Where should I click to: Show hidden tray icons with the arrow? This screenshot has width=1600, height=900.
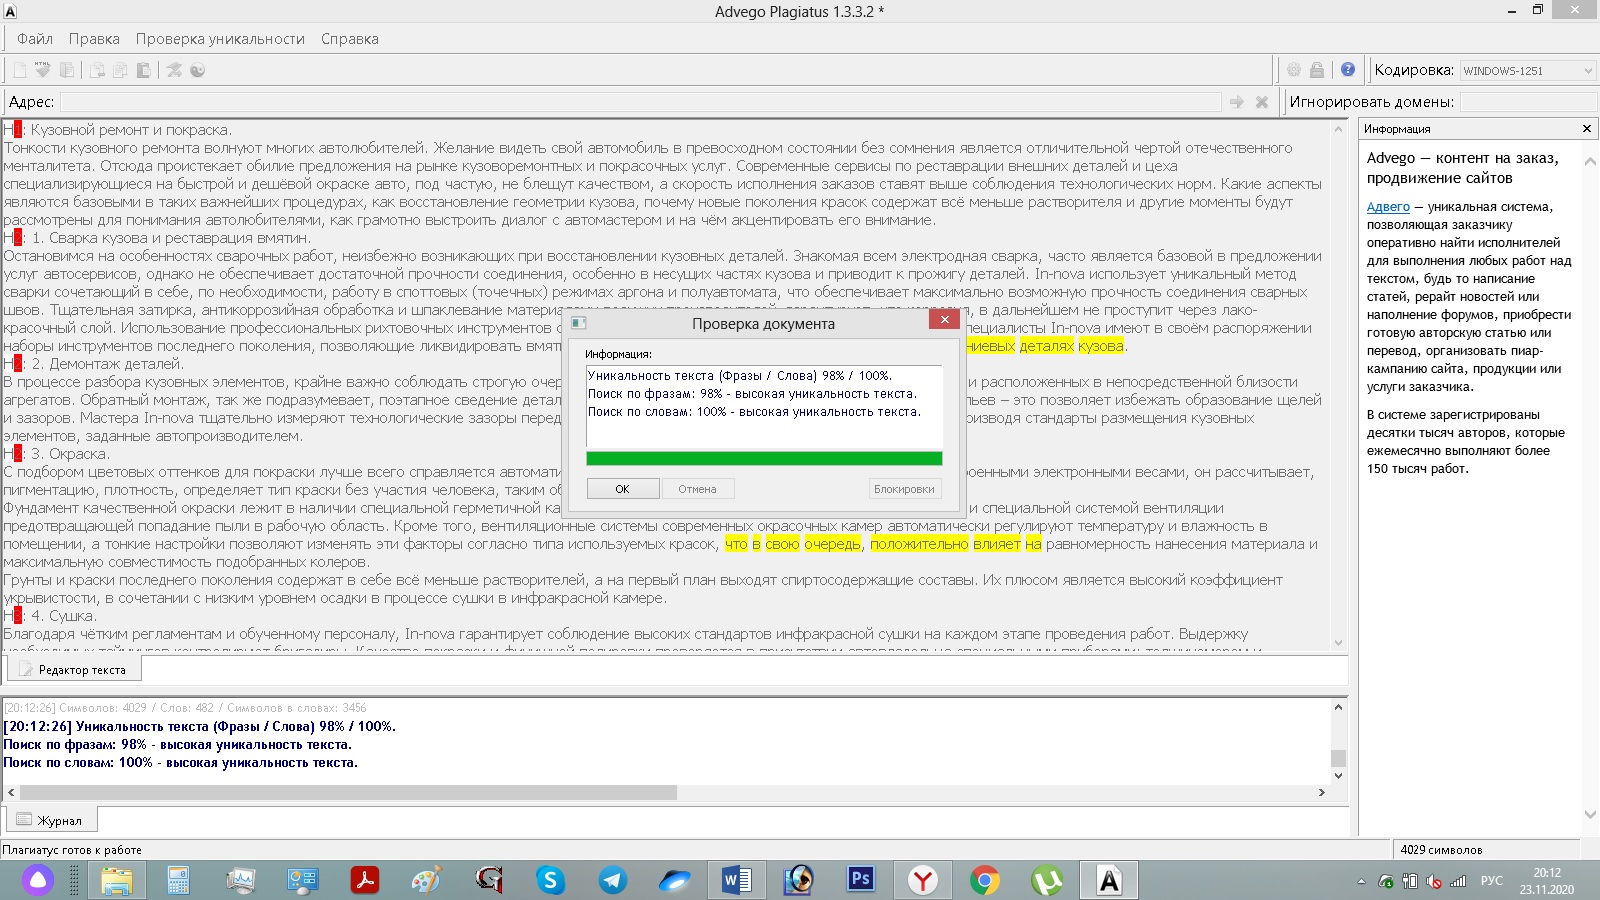click(x=1360, y=881)
